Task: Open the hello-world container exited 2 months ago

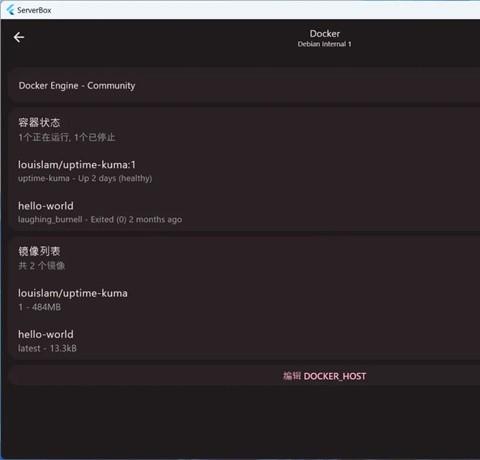Action: pyautogui.click(x=245, y=212)
